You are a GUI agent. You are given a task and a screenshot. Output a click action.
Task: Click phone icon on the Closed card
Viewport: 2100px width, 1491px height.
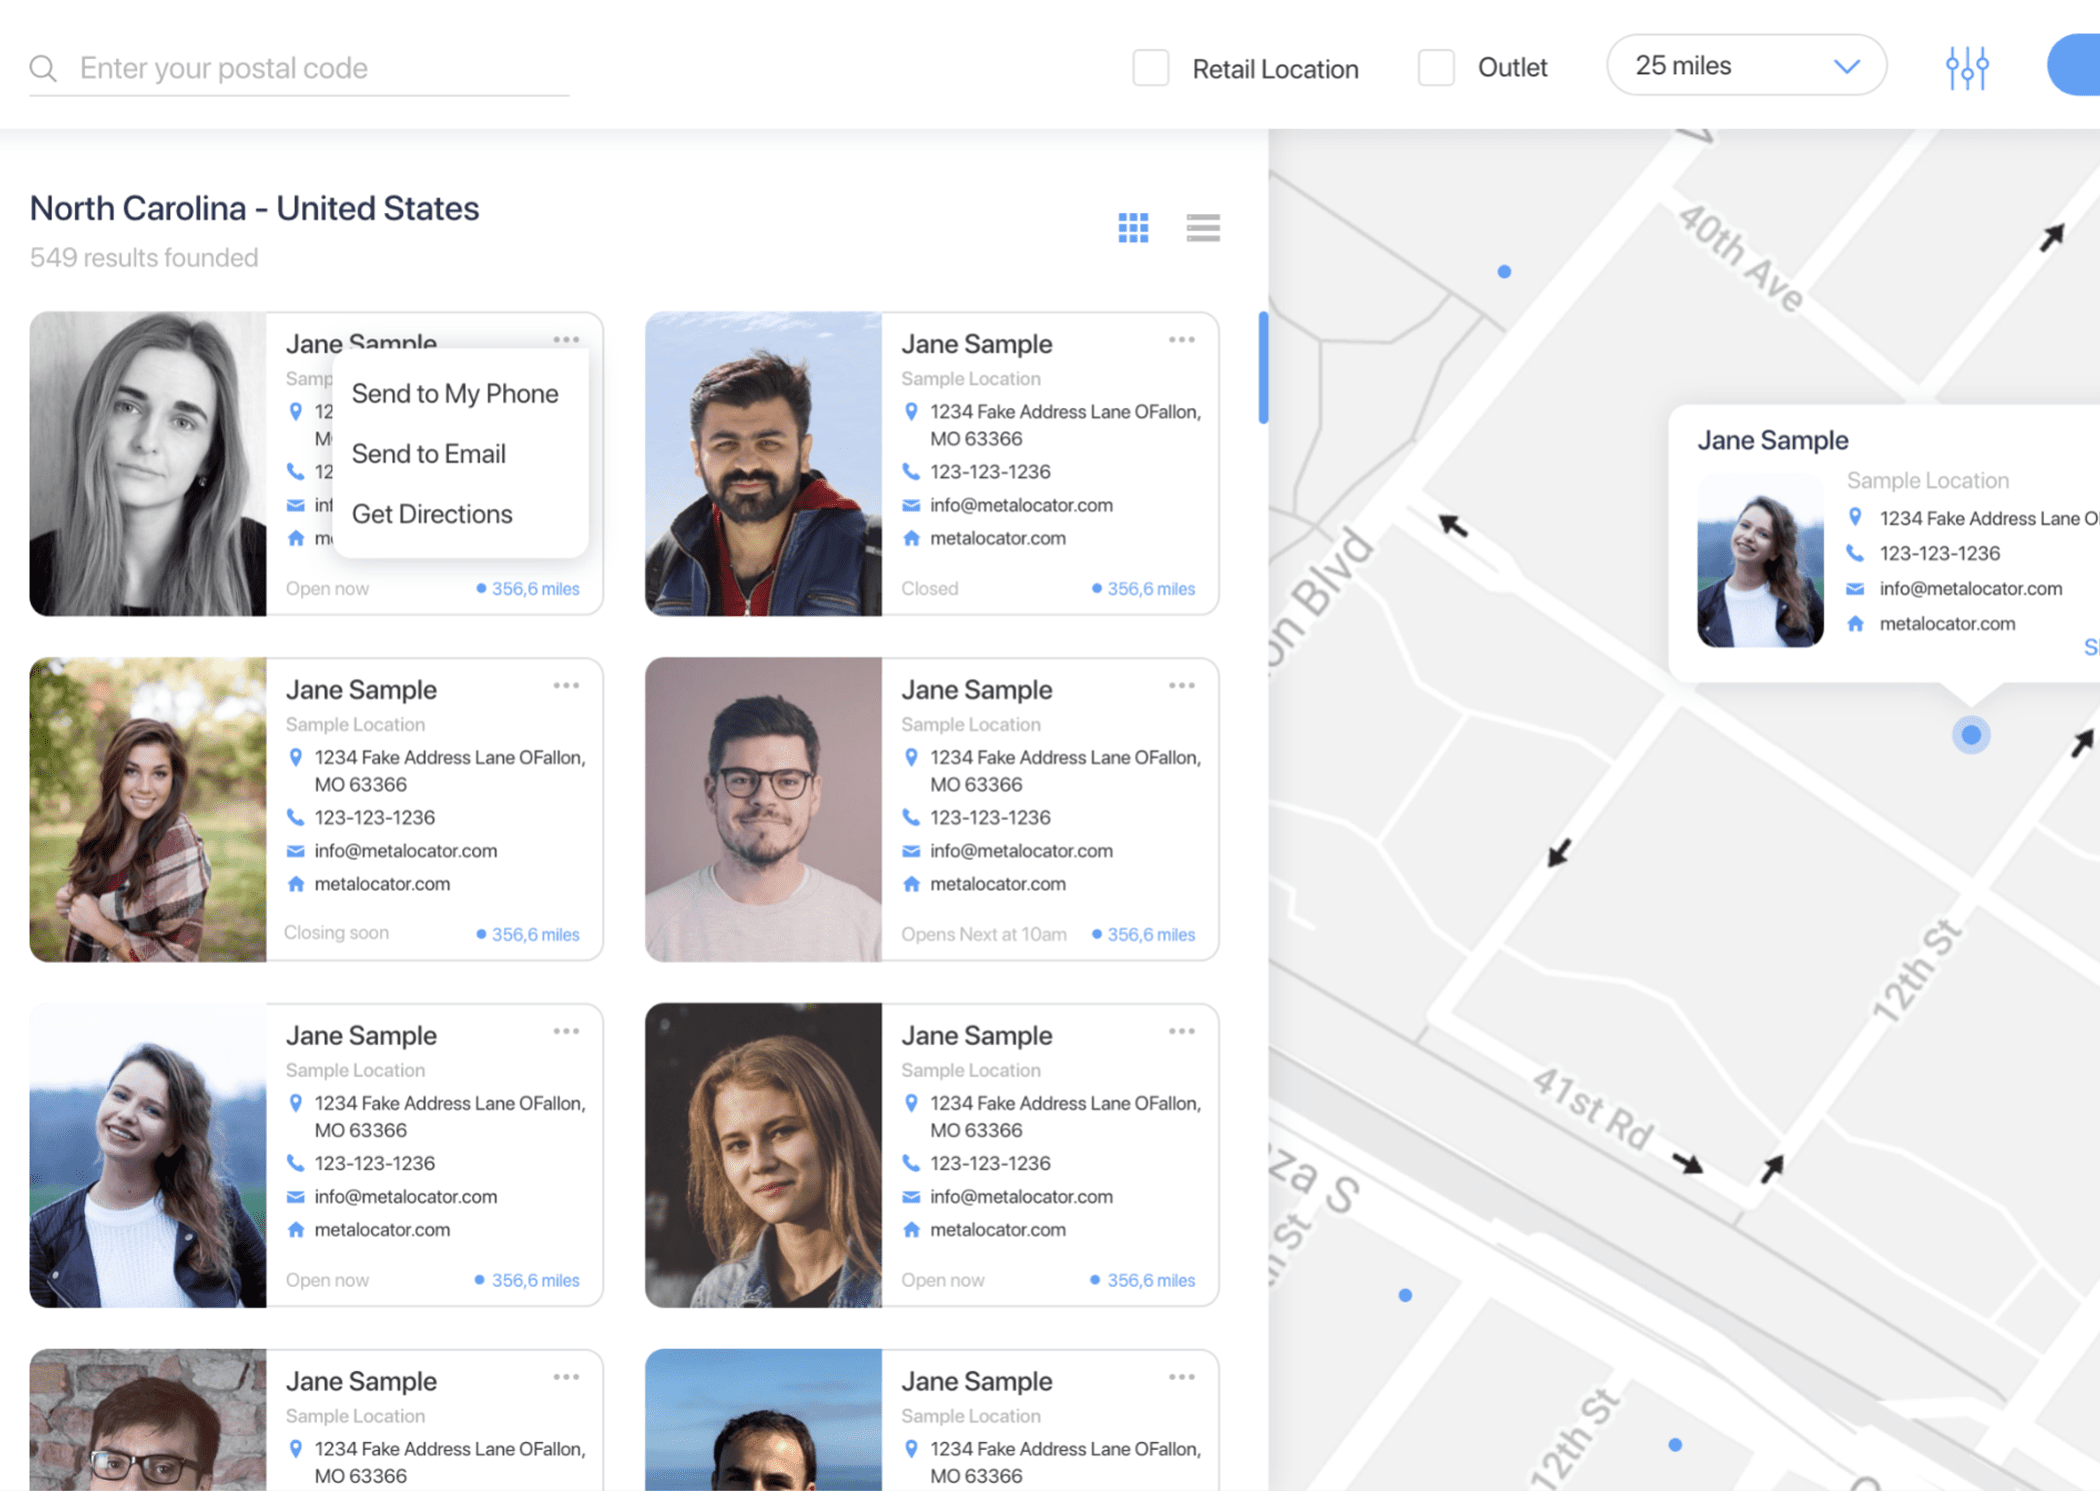coord(911,471)
